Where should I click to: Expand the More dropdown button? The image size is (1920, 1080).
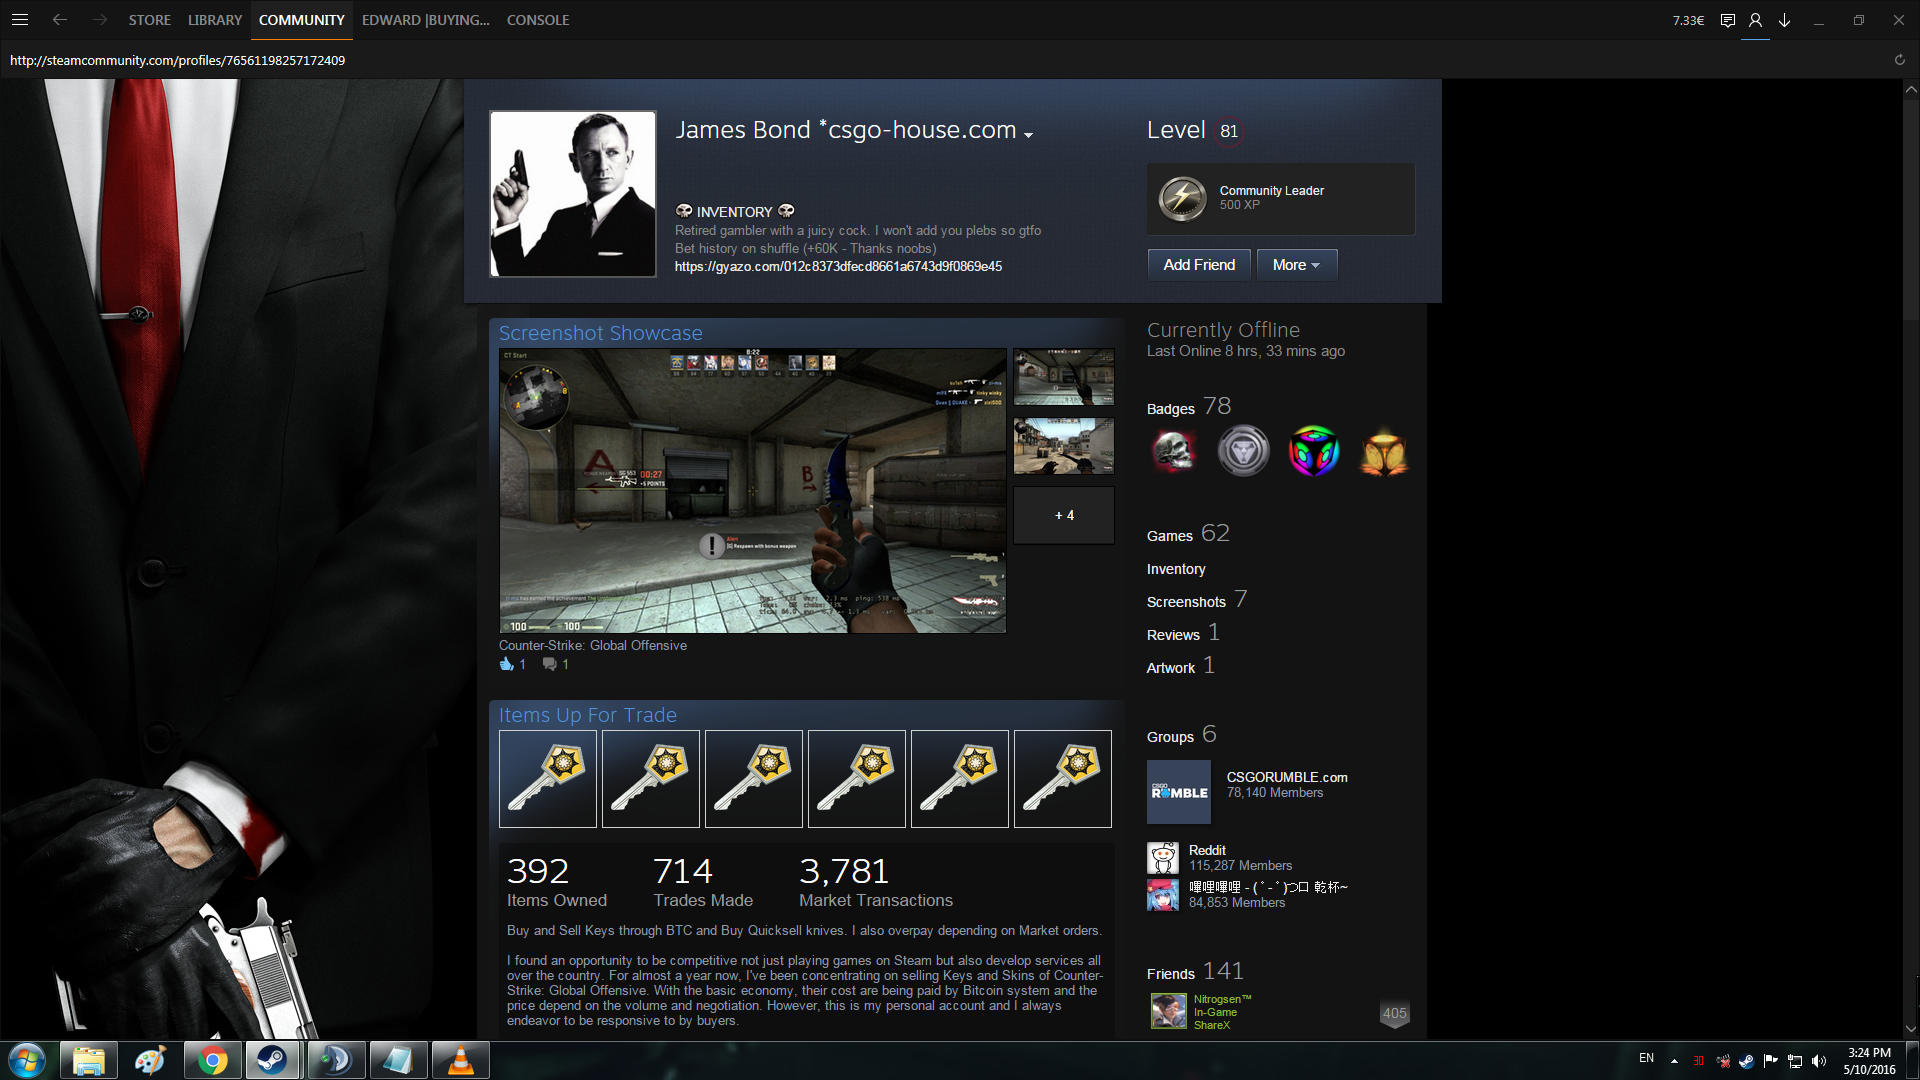tap(1296, 265)
